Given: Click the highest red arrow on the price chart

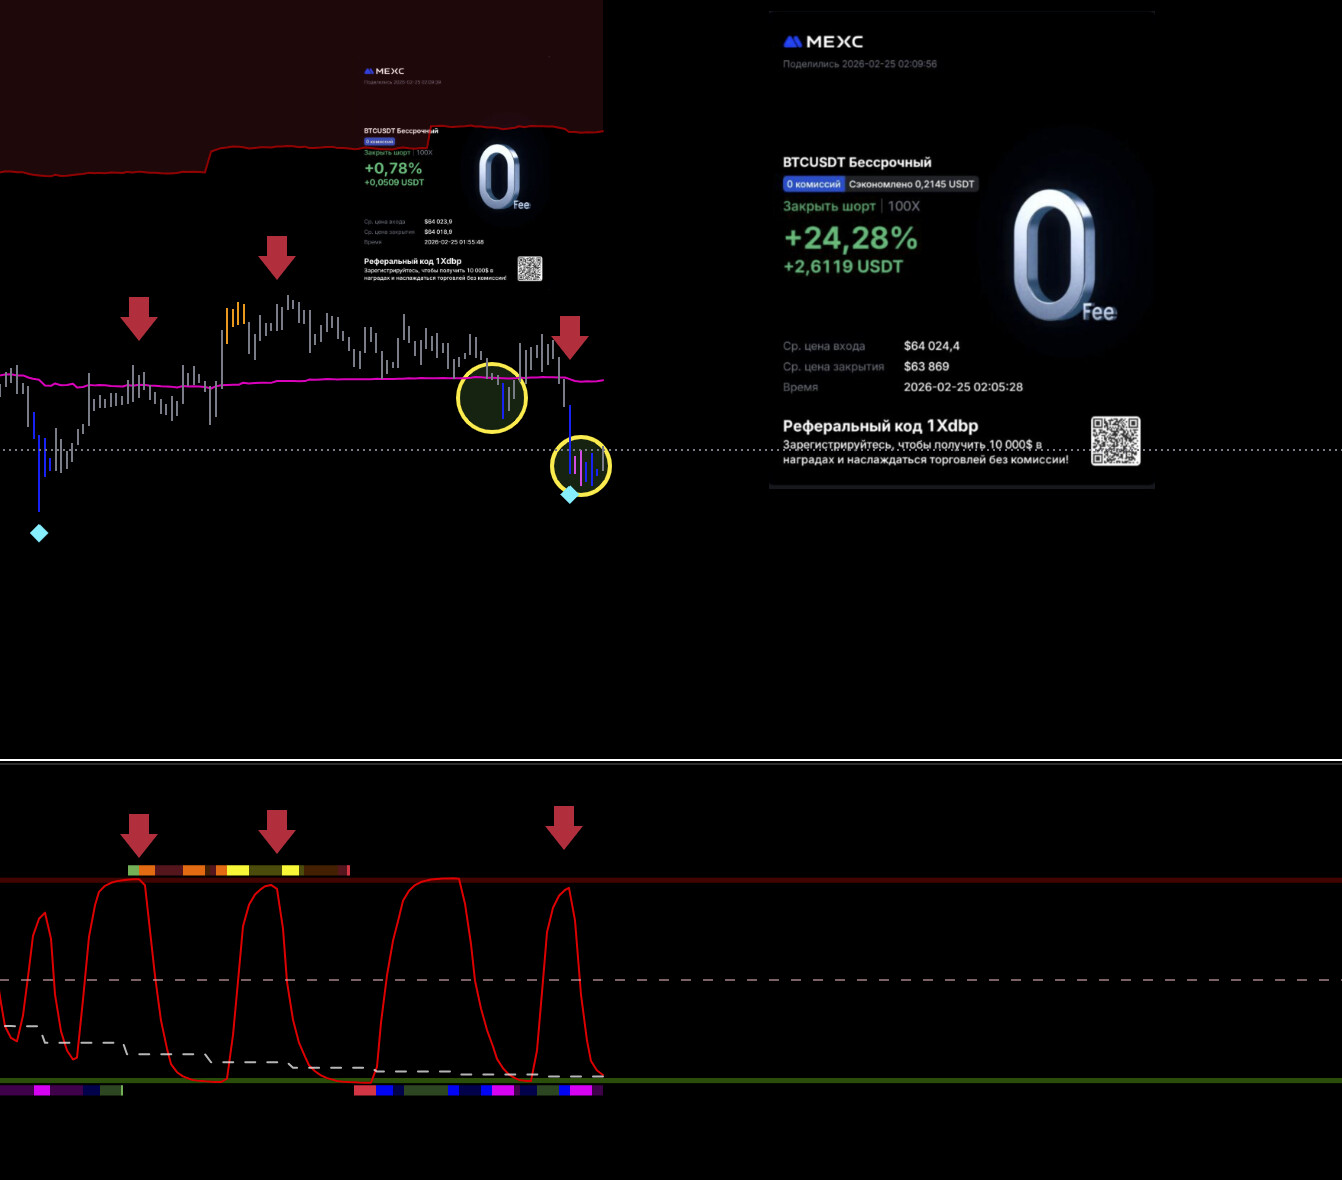Looking at the screenshot, I should [277, 257].
